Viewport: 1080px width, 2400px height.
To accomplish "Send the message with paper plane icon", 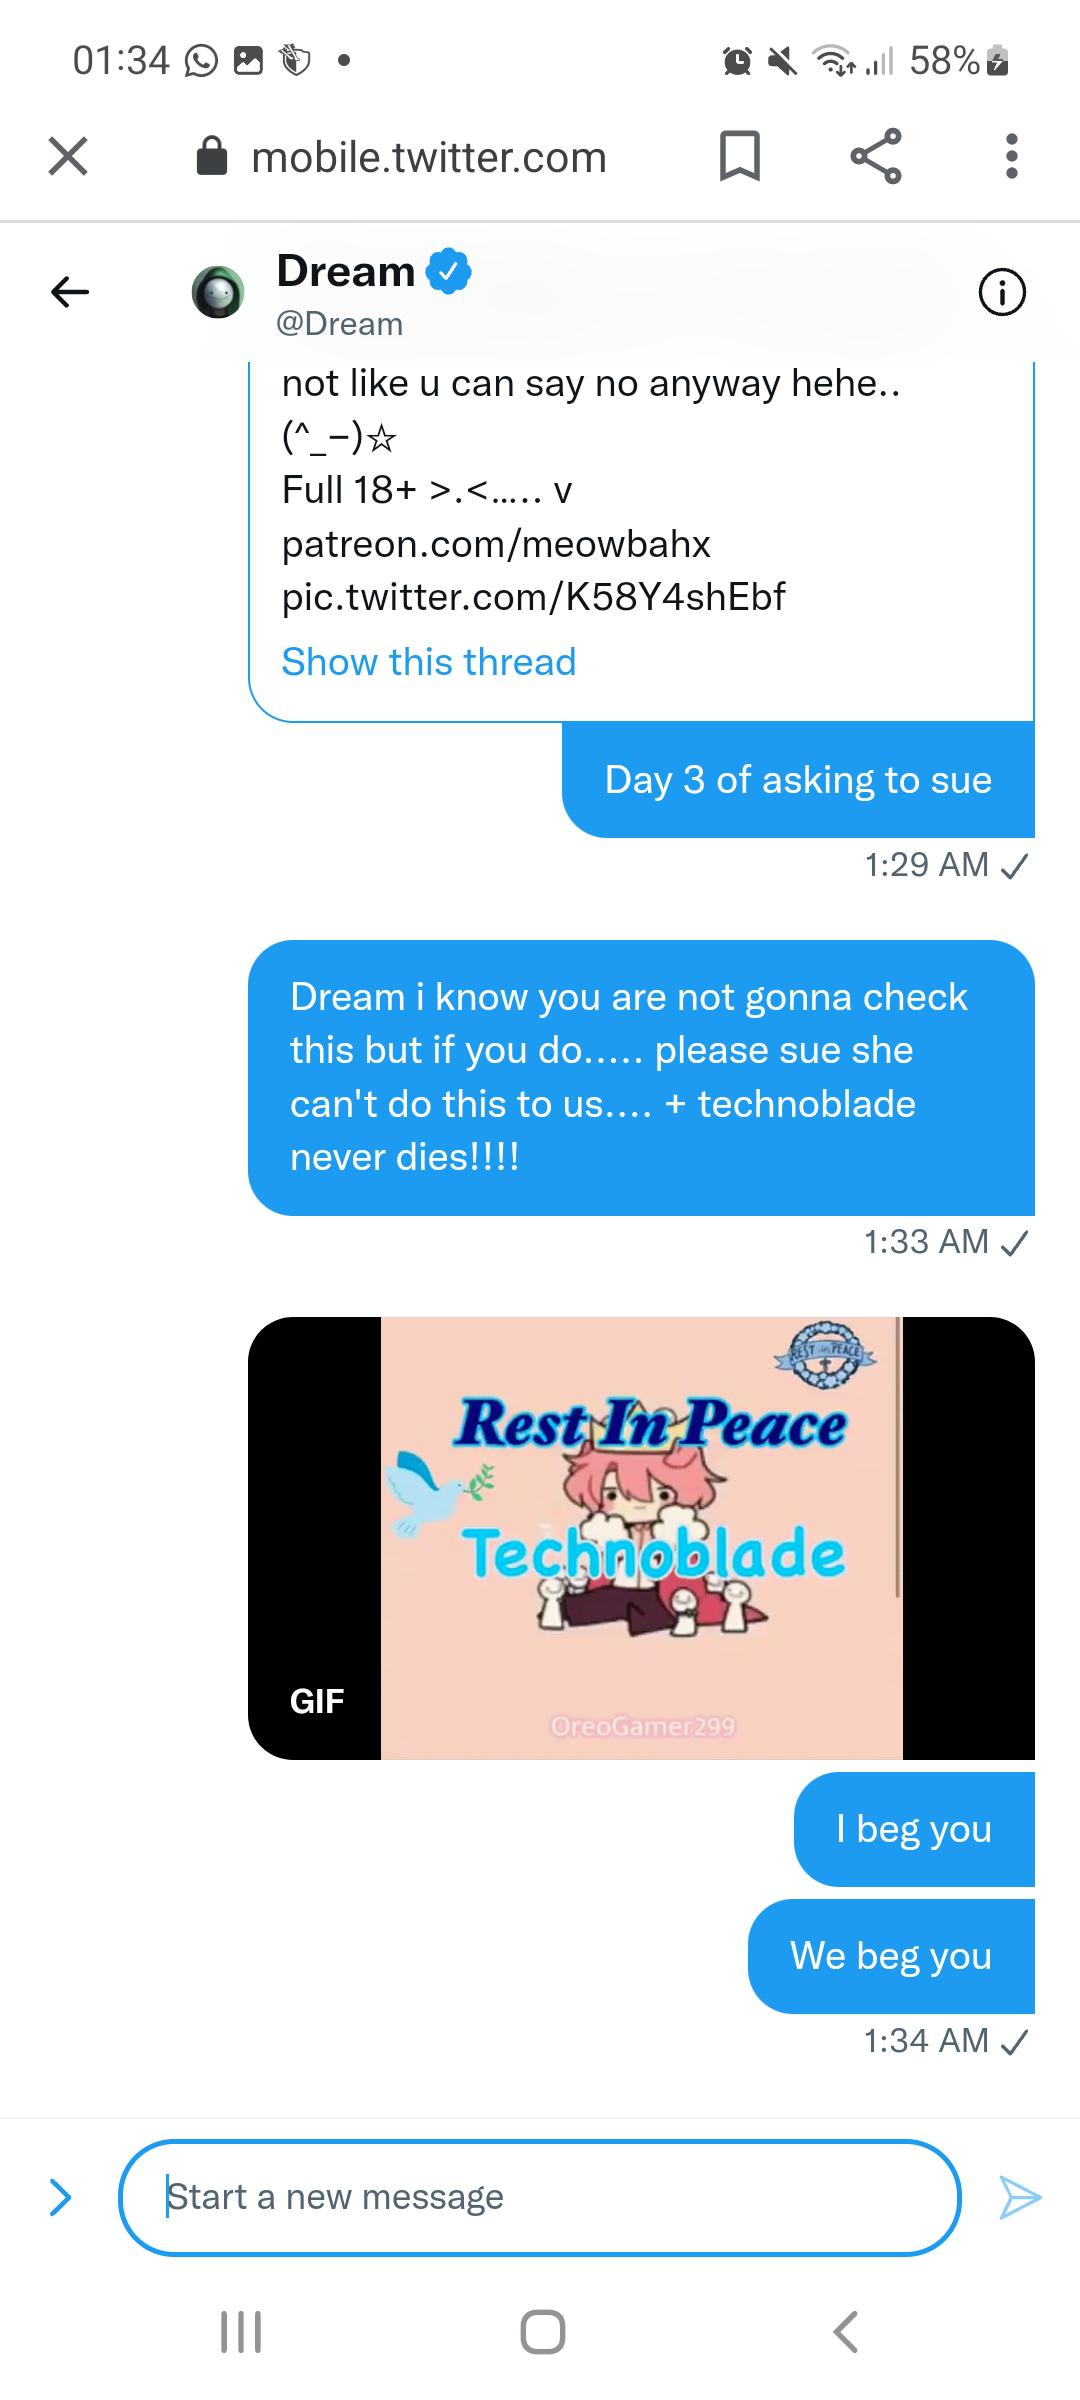I will click(1020, 2197).
